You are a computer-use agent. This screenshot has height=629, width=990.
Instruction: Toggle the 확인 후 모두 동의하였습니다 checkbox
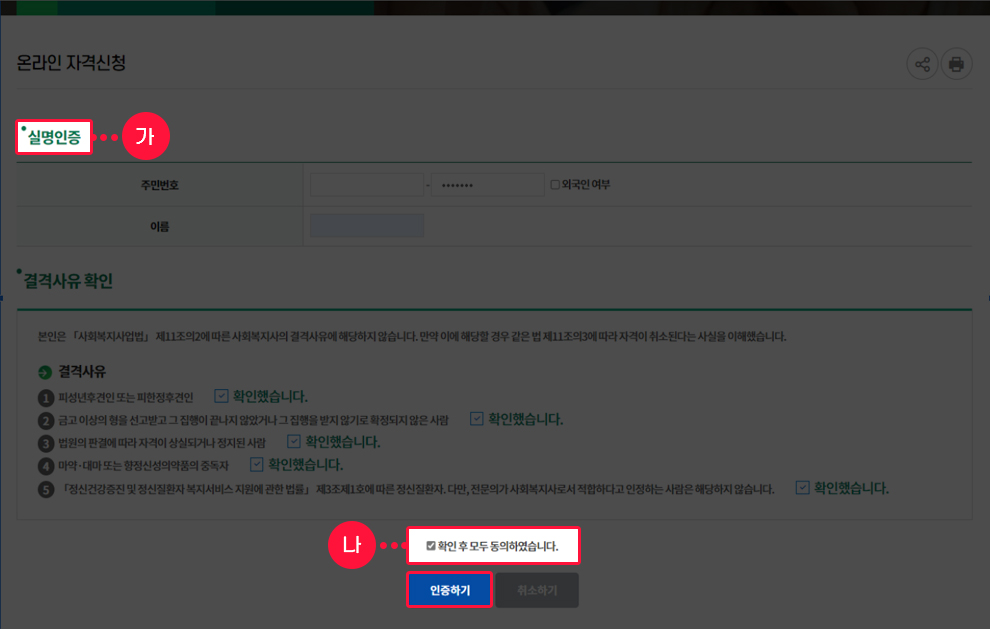coord(428,546)
